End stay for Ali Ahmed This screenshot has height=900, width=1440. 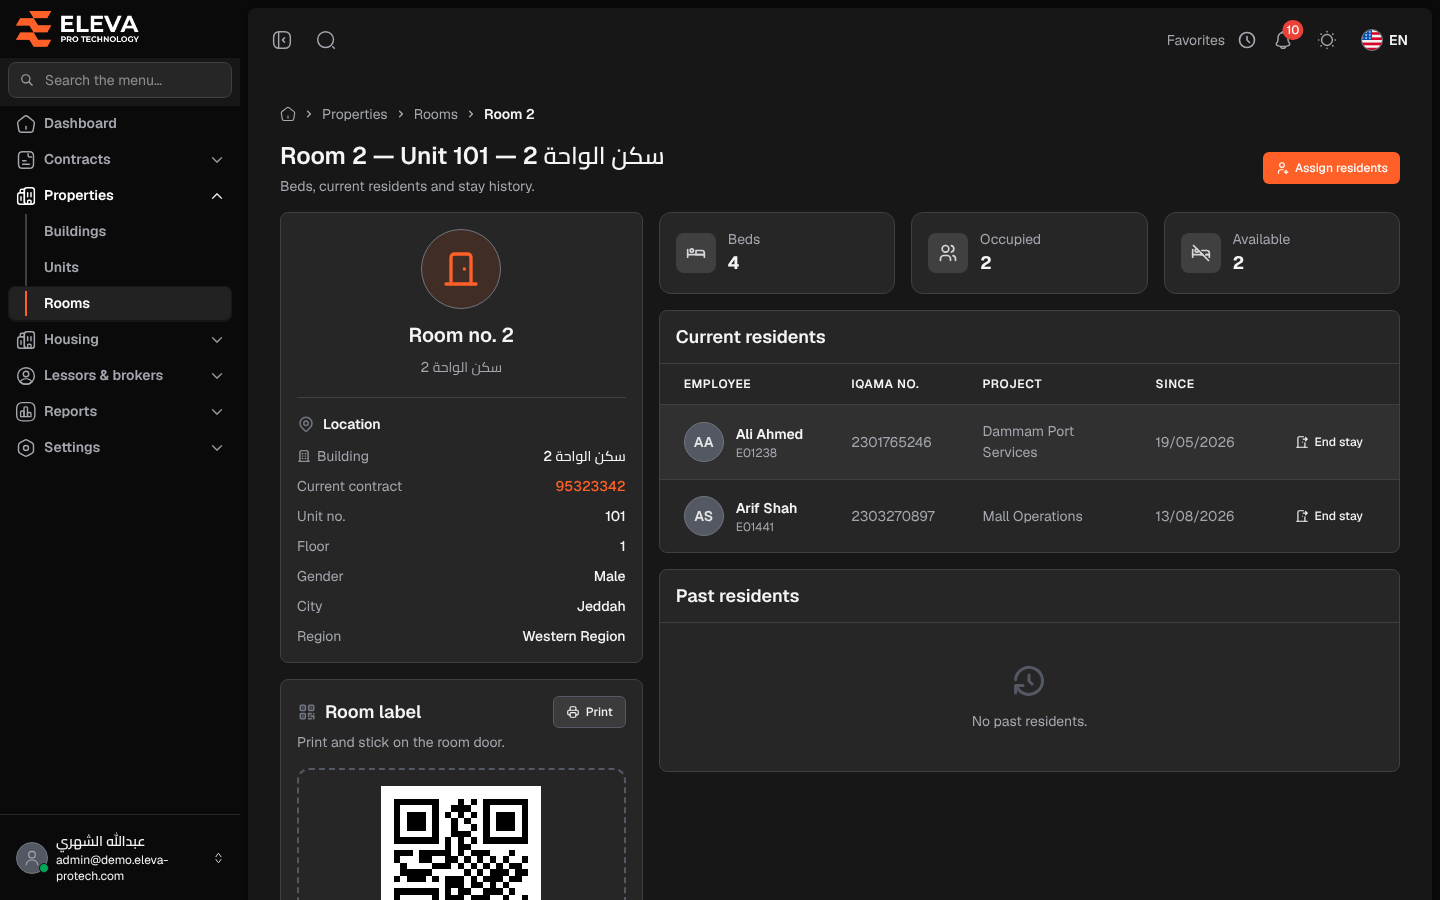[x=1329, y=442]
